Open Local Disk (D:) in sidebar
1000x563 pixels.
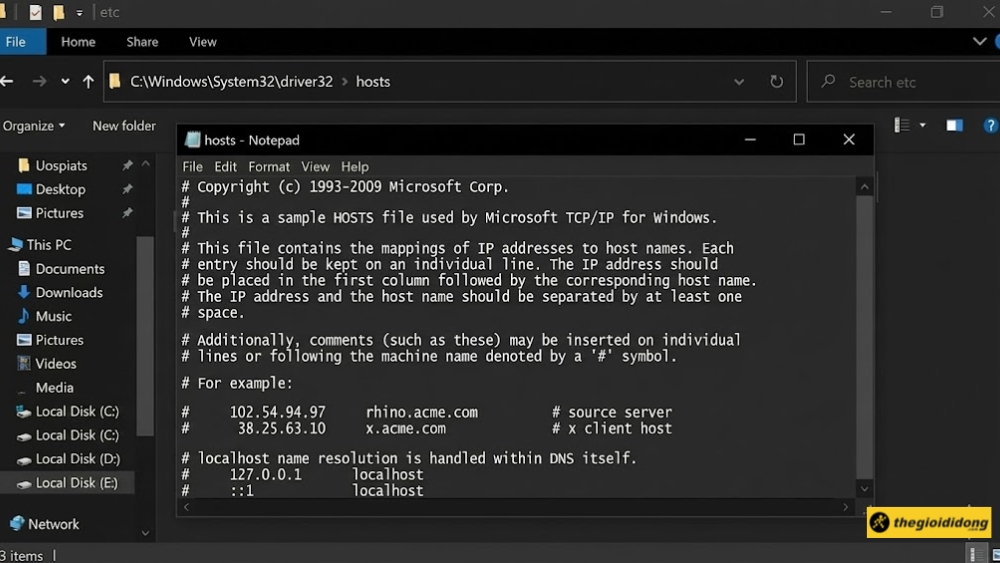77,459
